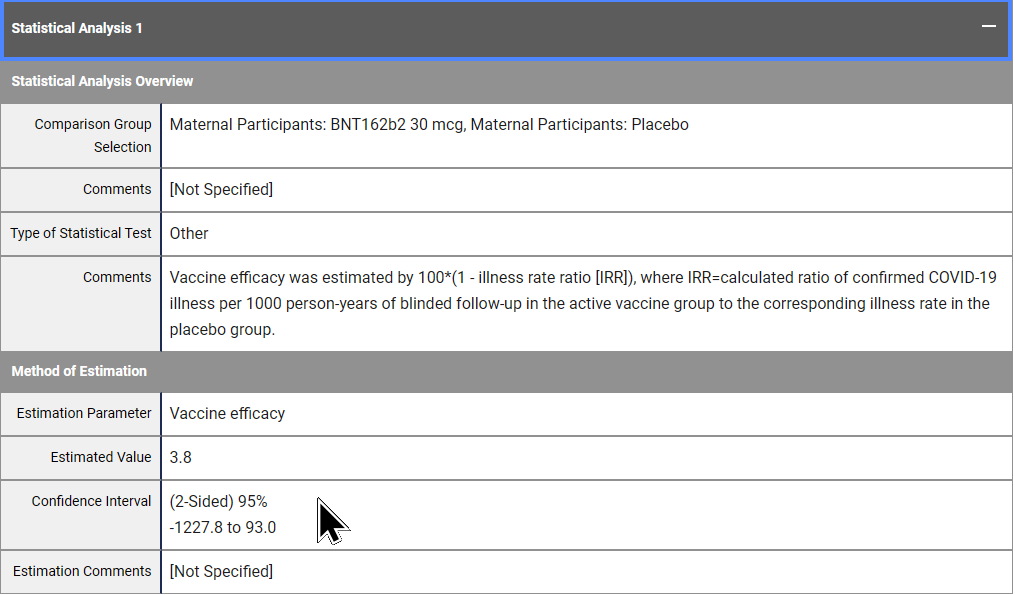Click the Method of Estimation section header
Screen dimensions: 1015x595
pyautogui.click(x=79, y=371)
